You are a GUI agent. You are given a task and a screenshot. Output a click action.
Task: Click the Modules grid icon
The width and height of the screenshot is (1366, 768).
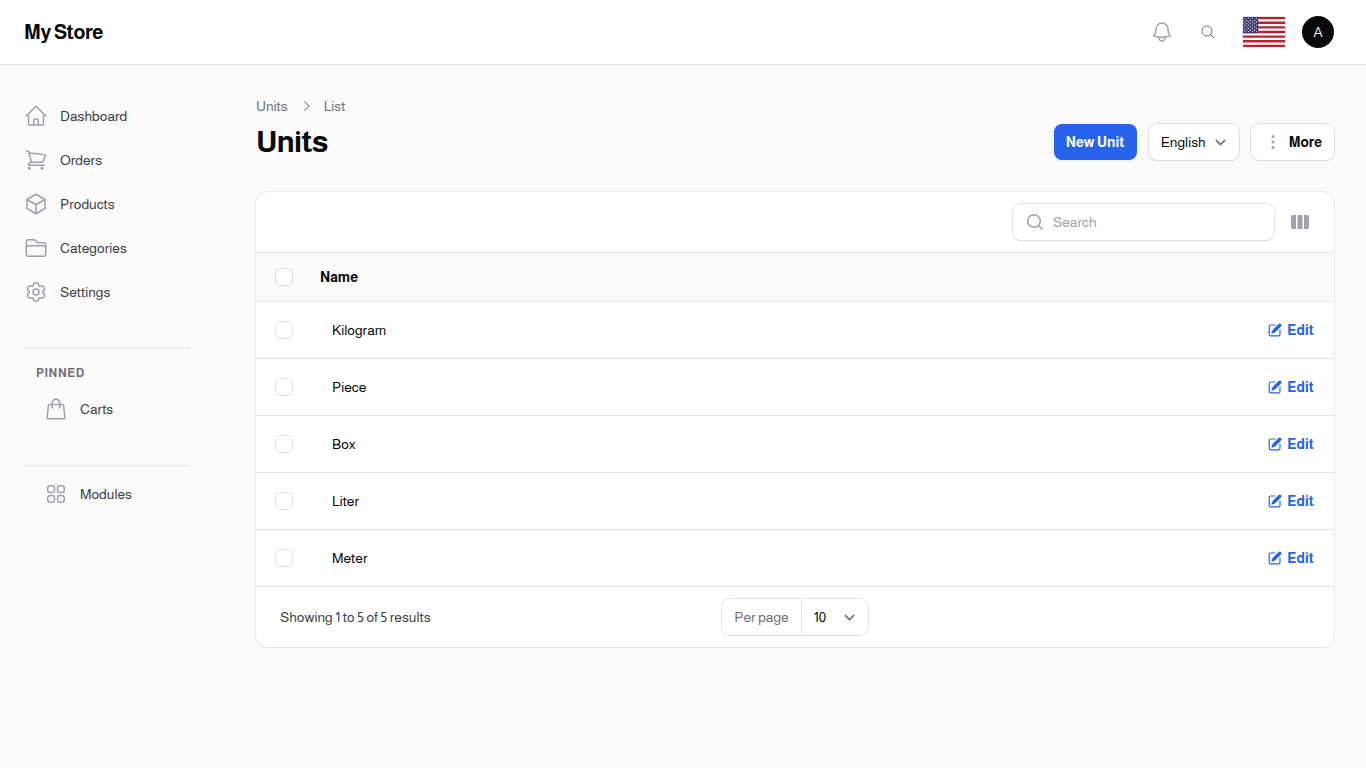click(x=56, y=494)
